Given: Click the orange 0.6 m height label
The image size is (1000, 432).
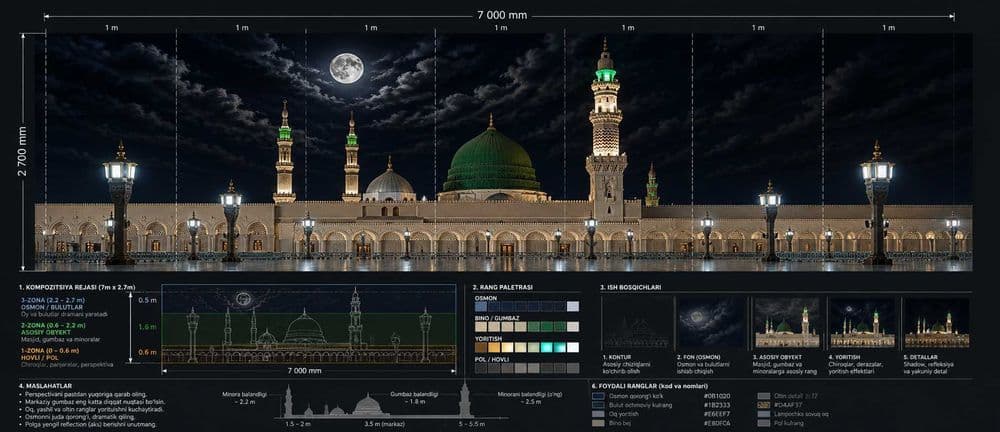Looking at the screenshot, I should (x=147, y=352).
